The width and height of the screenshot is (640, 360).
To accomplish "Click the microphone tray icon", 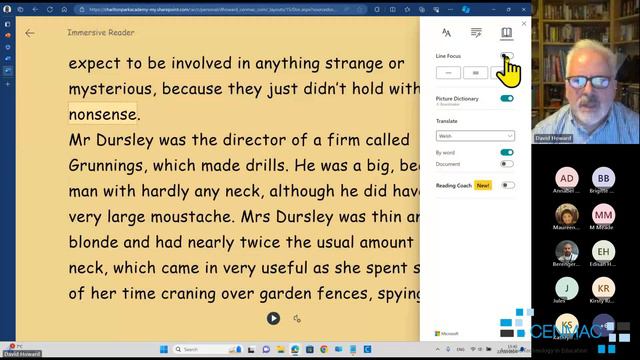I will 448,349.
